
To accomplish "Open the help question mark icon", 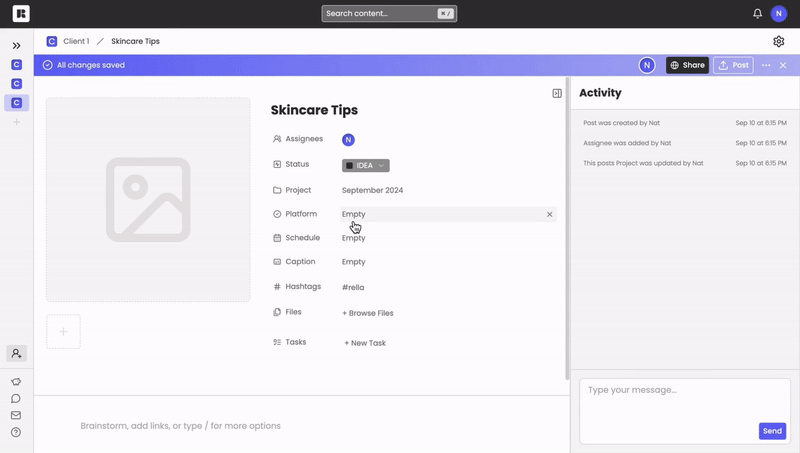I will pyautogui.click(x=16, y=432).
